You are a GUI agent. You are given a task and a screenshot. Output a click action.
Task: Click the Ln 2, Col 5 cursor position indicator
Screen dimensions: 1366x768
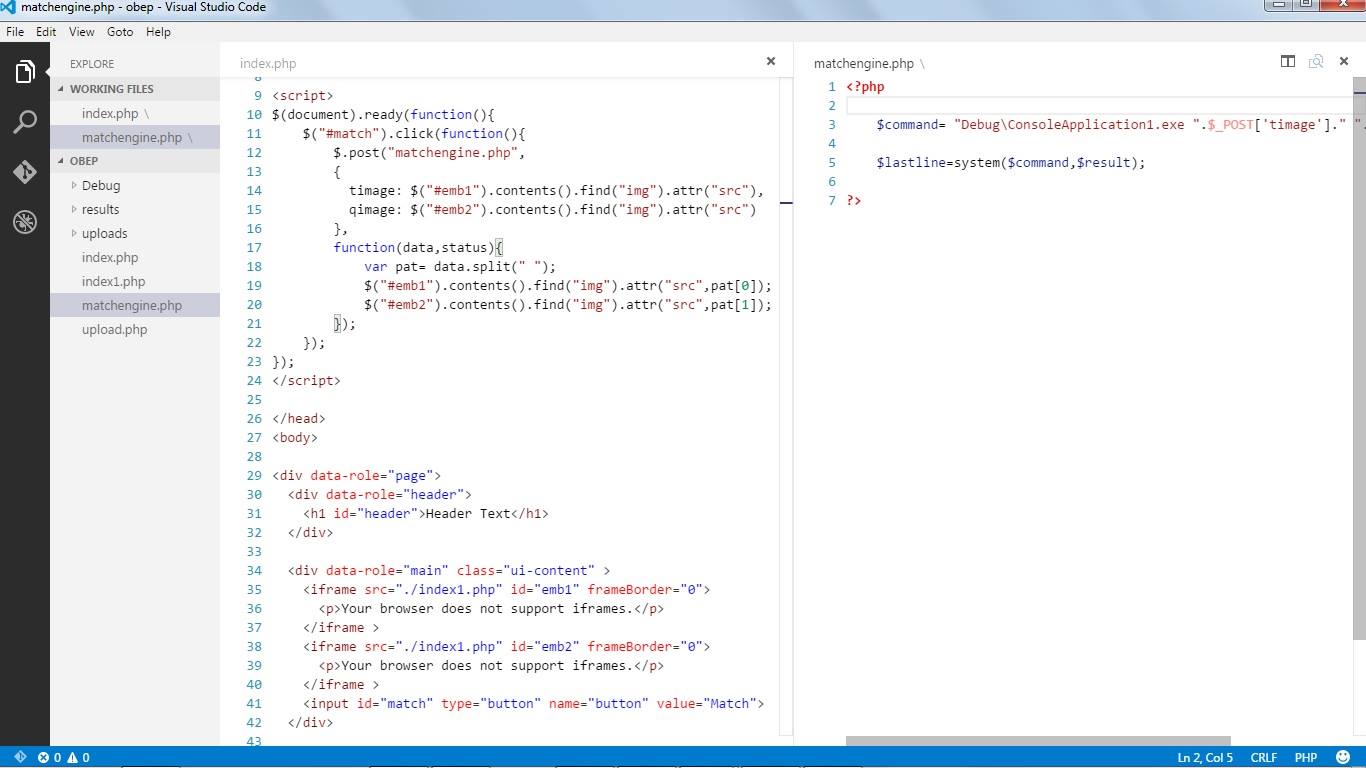pos(1205,757)
